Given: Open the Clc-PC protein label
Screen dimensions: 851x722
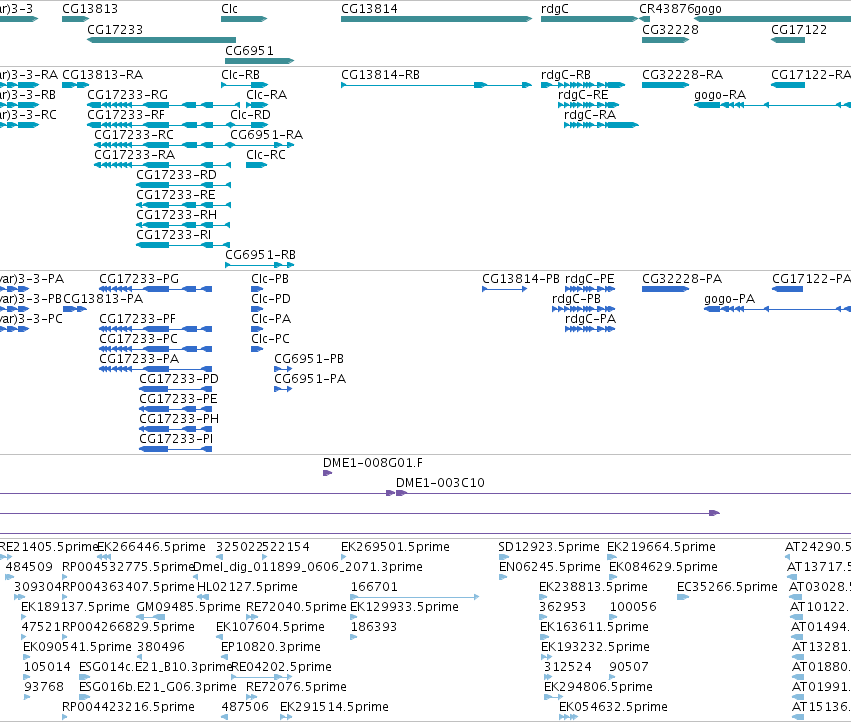Looking at the screenshot, I should (270, 339).
